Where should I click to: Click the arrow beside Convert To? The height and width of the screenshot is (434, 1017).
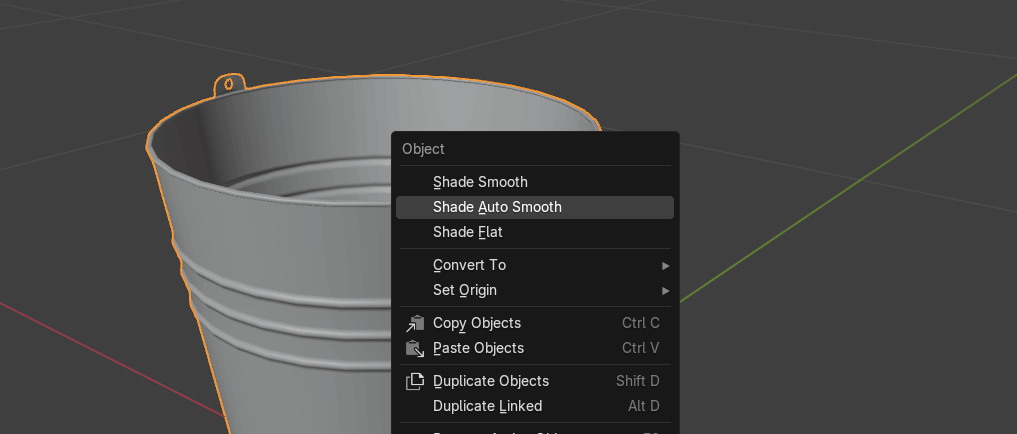point(665,266)
